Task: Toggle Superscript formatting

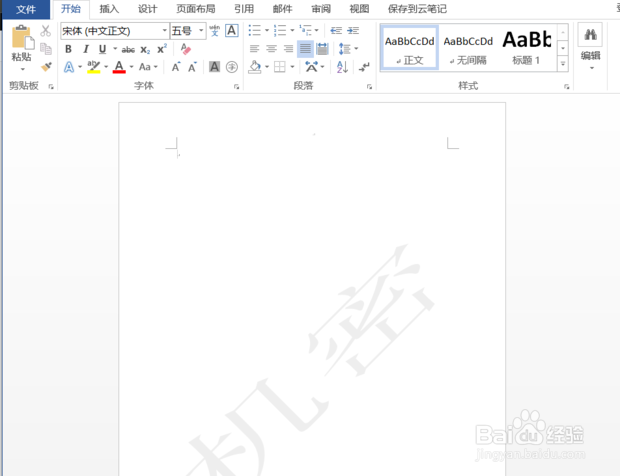Action: click(162, 49)
